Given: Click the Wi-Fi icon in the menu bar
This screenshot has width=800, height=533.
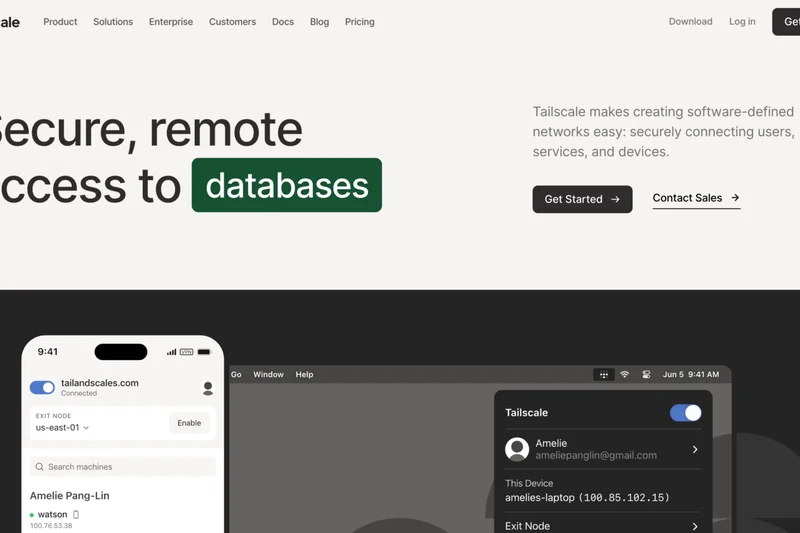Looking at the screenshot, I should point(625,375).
